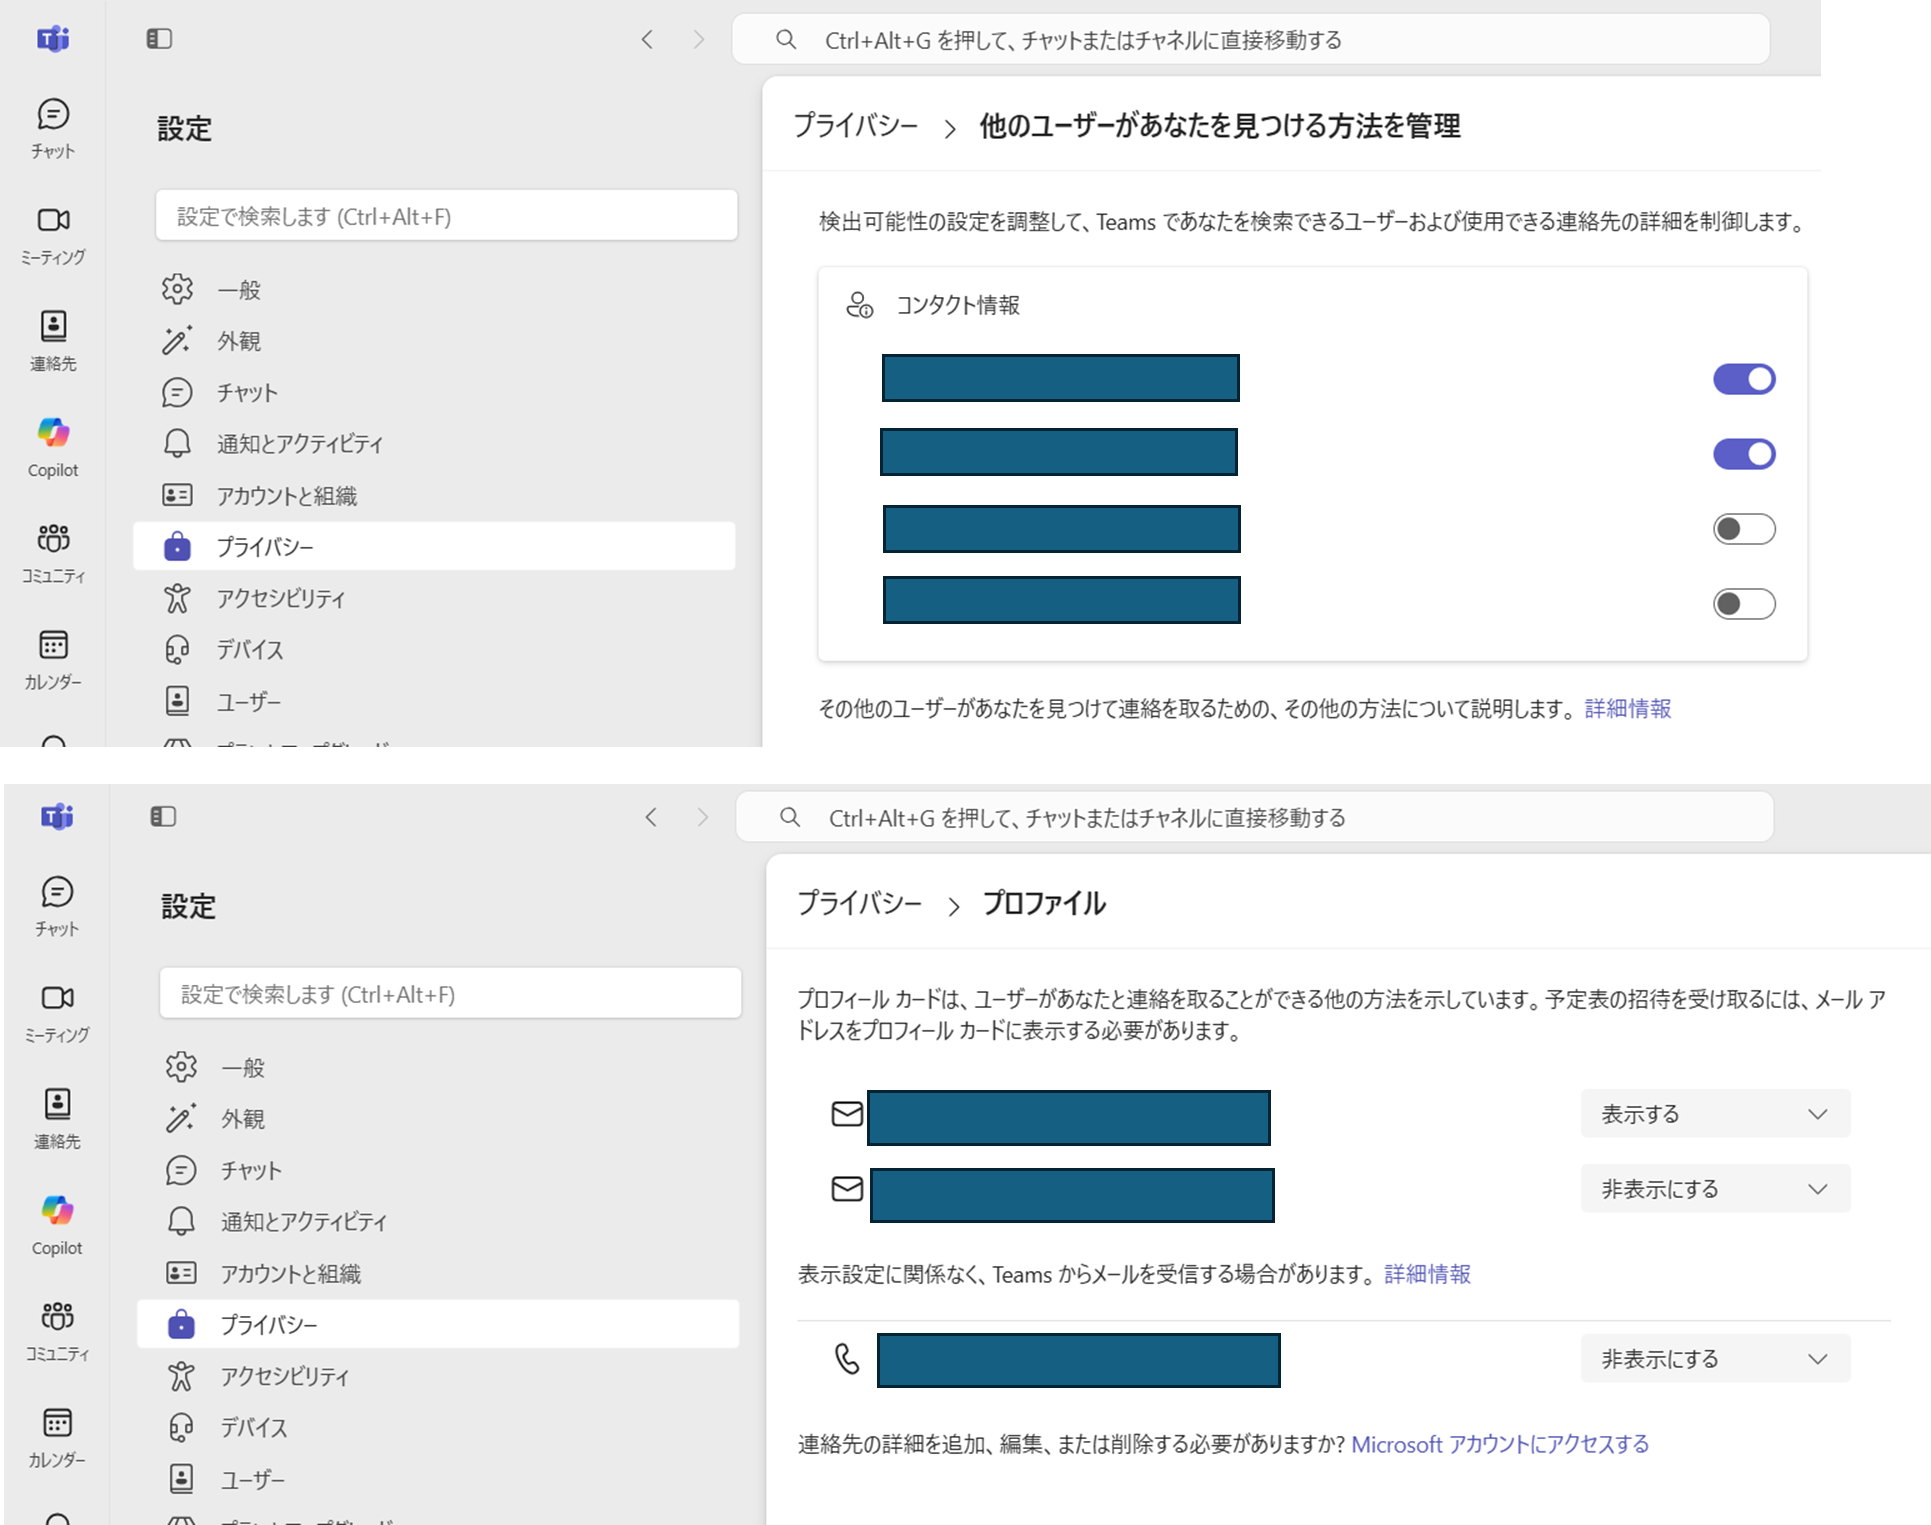Viewport: 1931px width, 1525px height.
Task: Click the 連絡先 rail icon in the コンタクト情報 window
Action: [53, 326]
